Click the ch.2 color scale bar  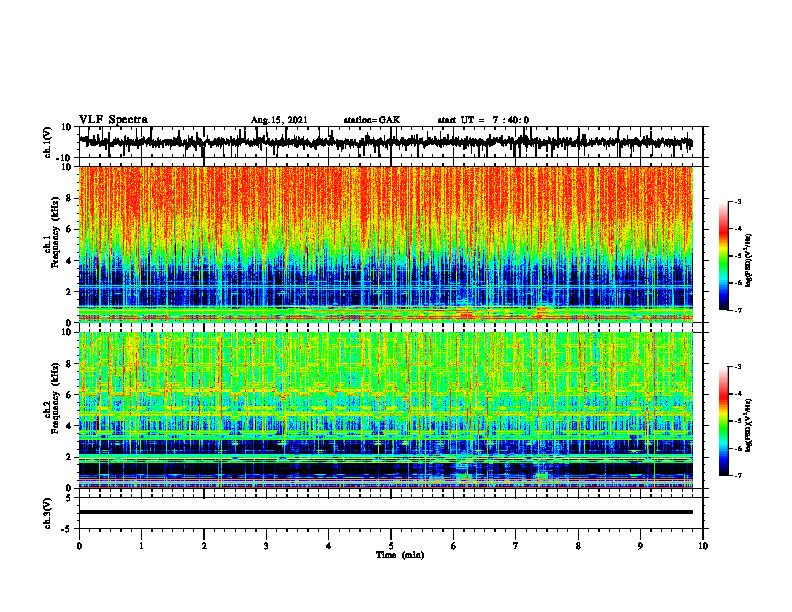[723, 421]
